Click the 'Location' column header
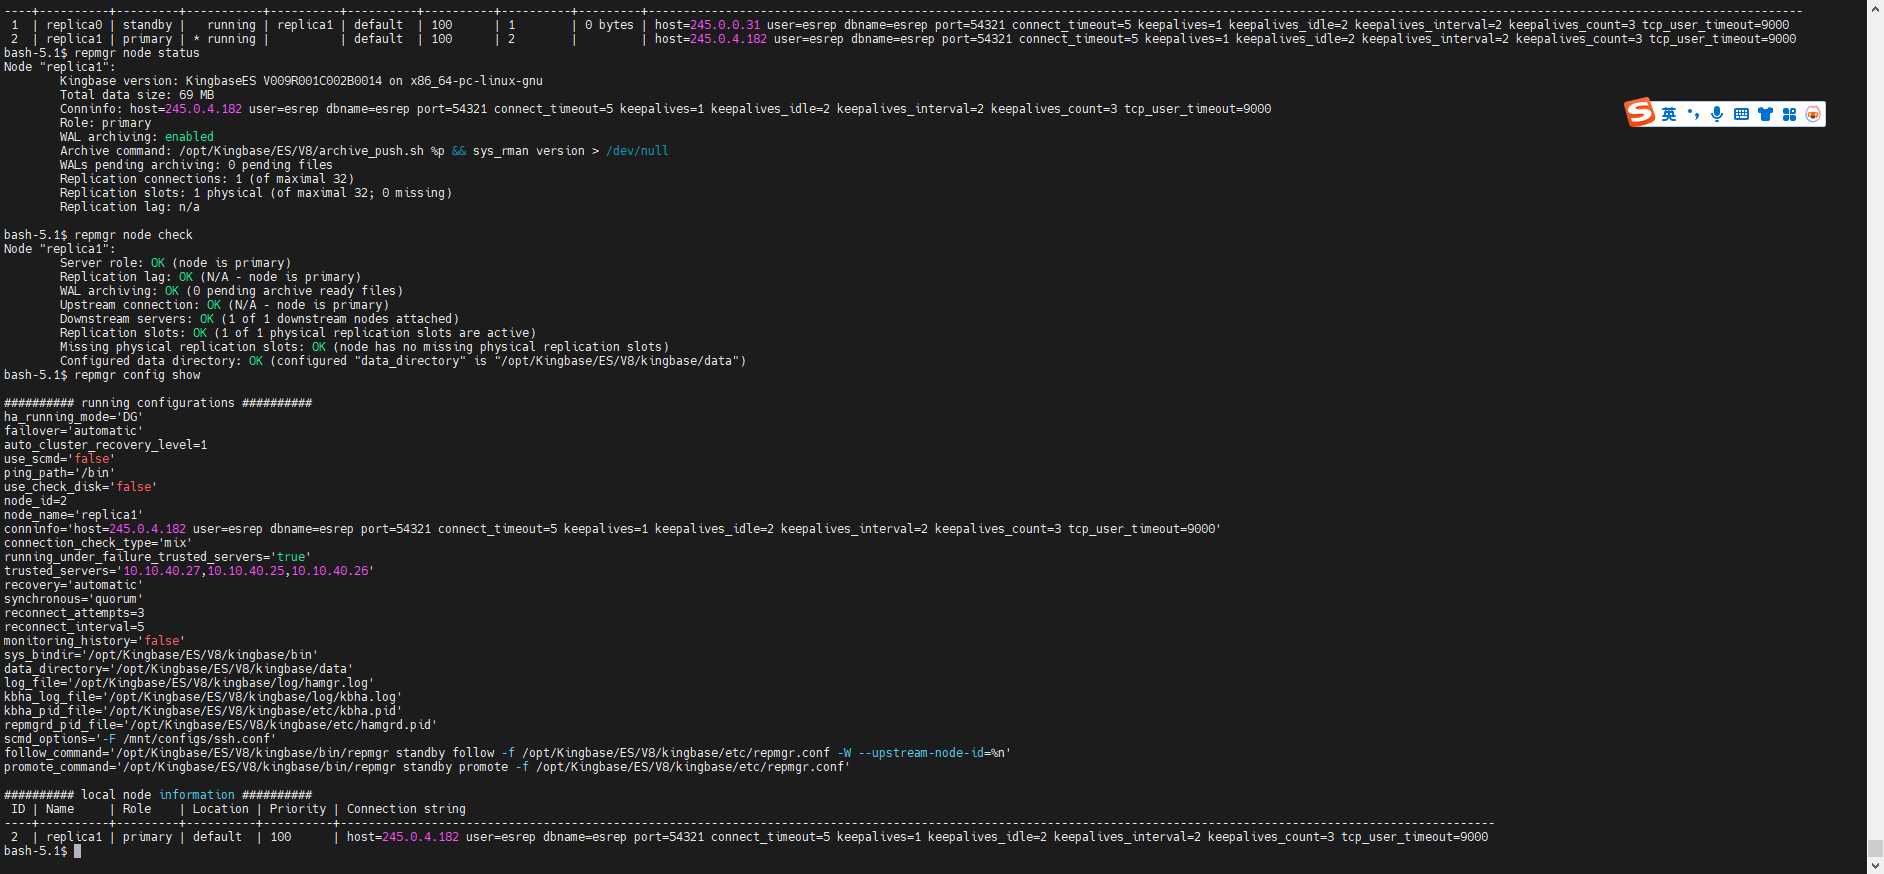Viewport: 1884px width, 874px height. pyautogui.click(x=221, y=809)
